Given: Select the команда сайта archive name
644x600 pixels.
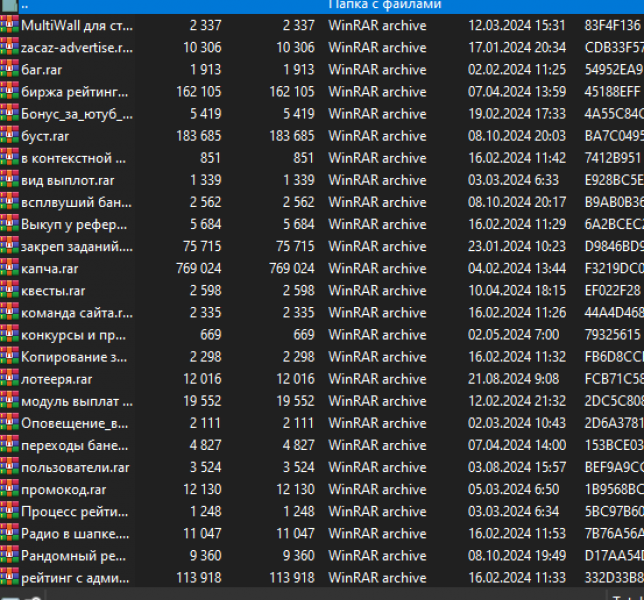Looking at the screenshot, I should pos(76,313).
